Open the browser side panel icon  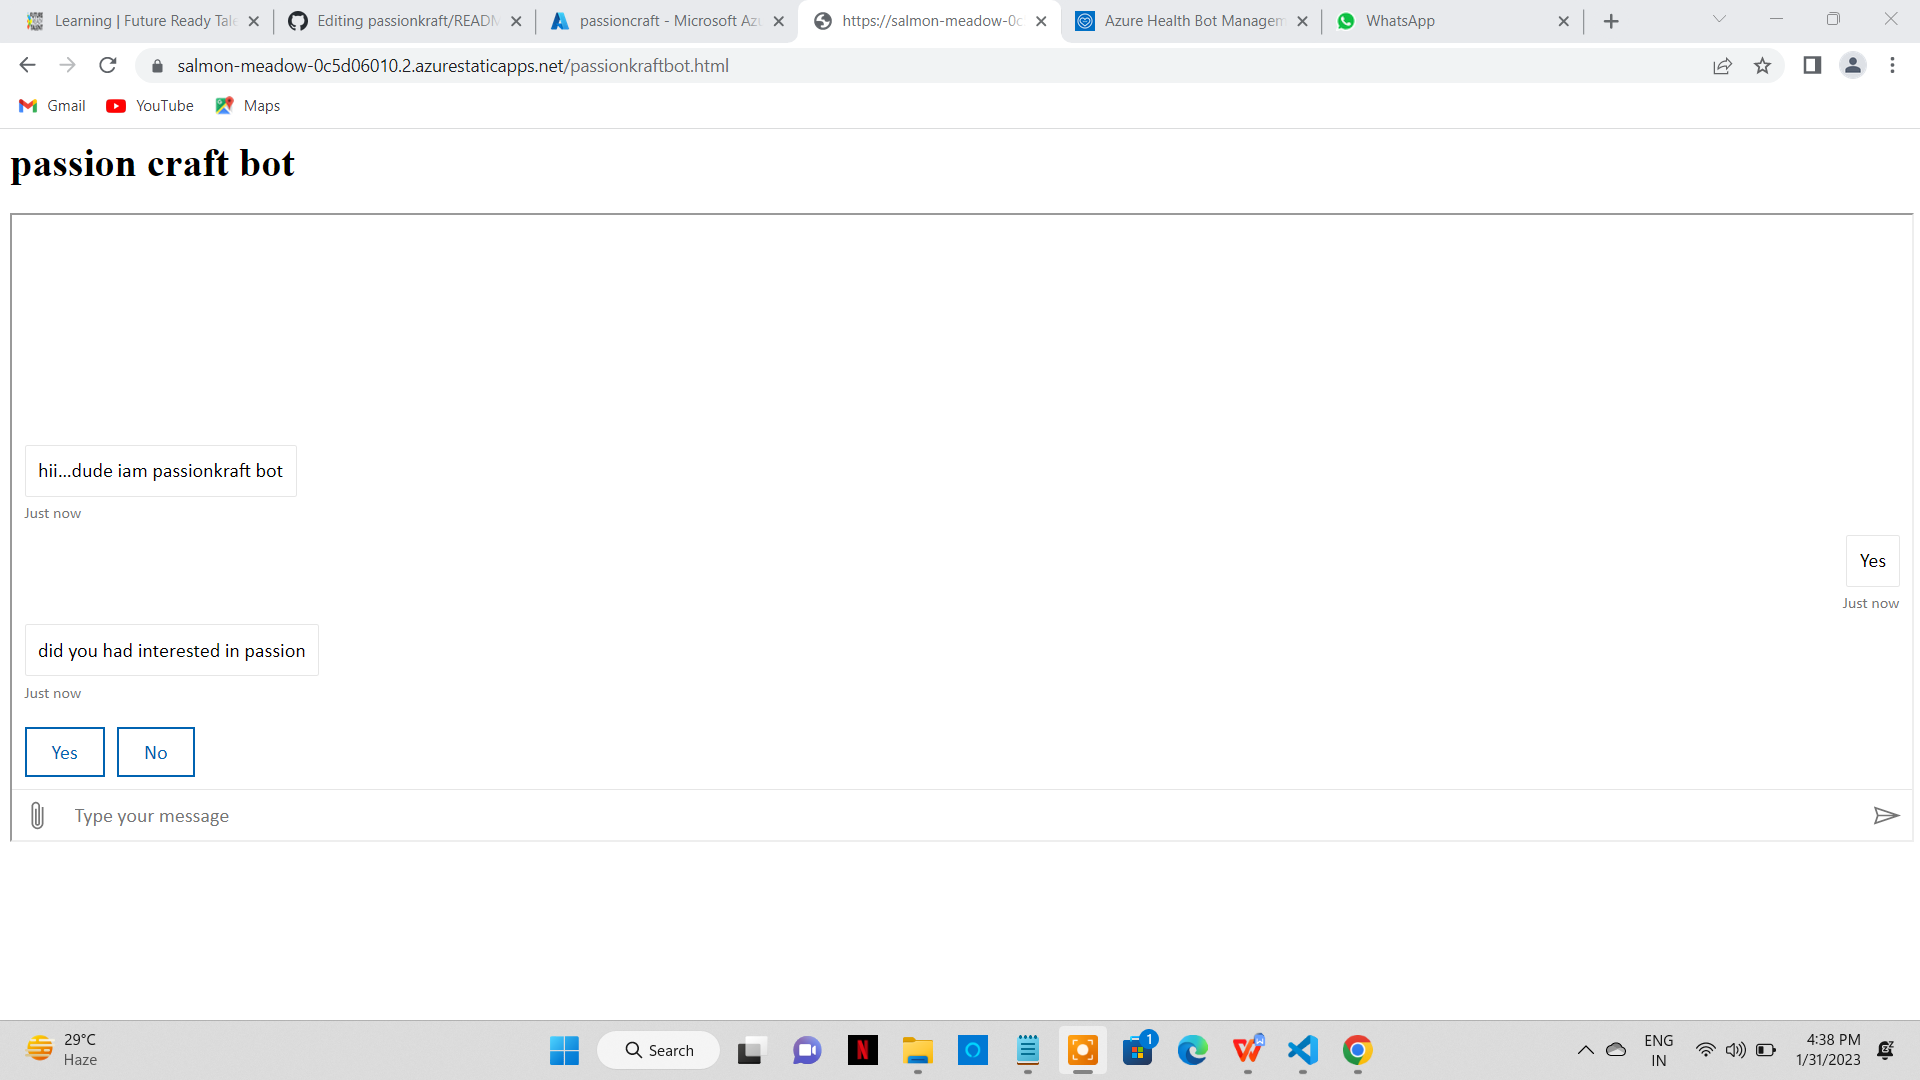(1811, 66)
